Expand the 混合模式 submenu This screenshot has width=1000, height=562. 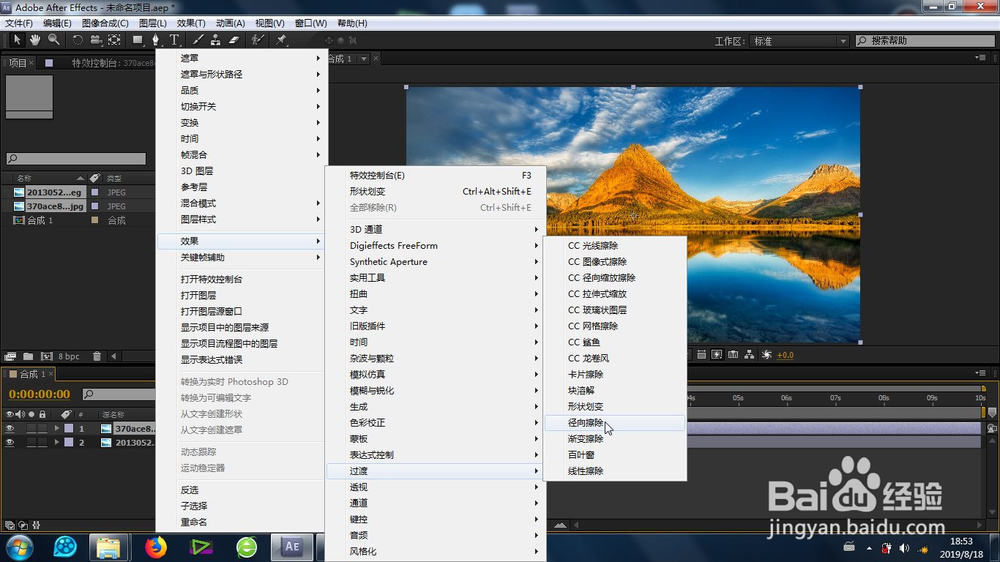pos(242,203)
